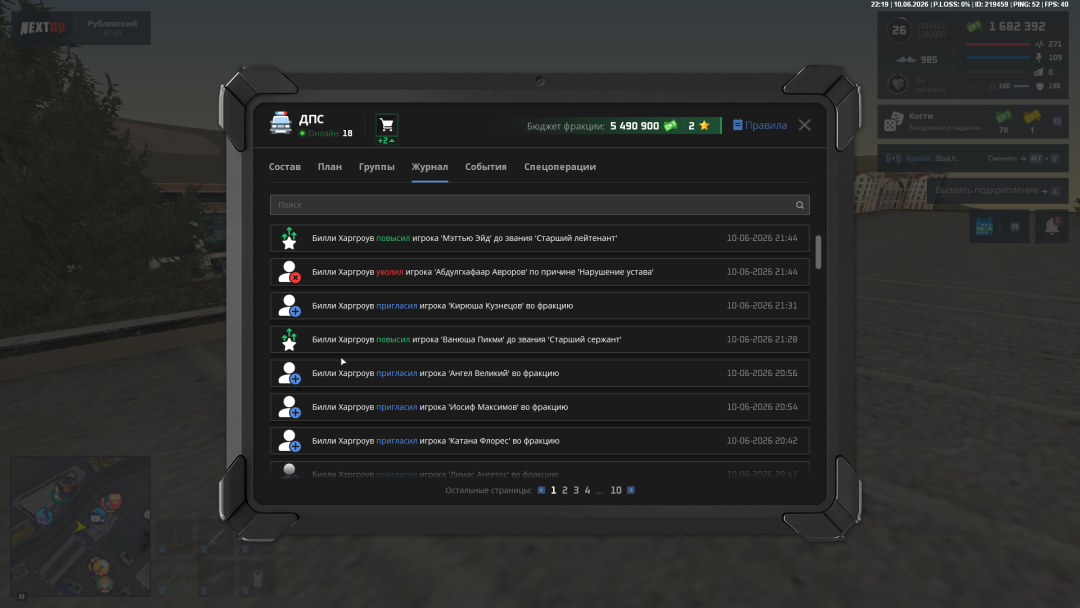Screen dimensions: 1080x608
Task: Click the timestamp '10-06-2026 20:56'
Action: click(x=762, y=373)
